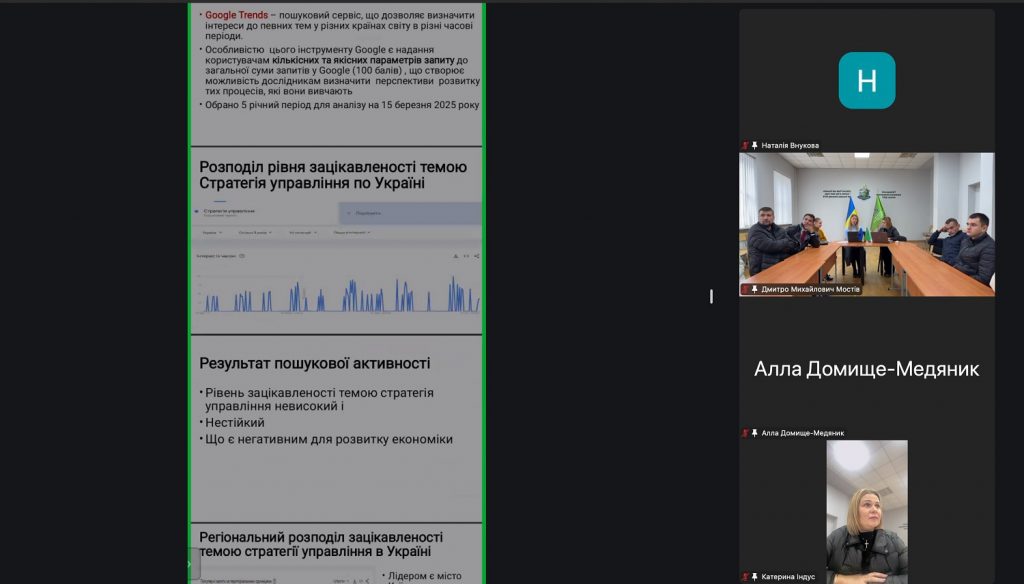Click muted mic icon for Катерина Індус
The image size is (1024, 584).
745,577
